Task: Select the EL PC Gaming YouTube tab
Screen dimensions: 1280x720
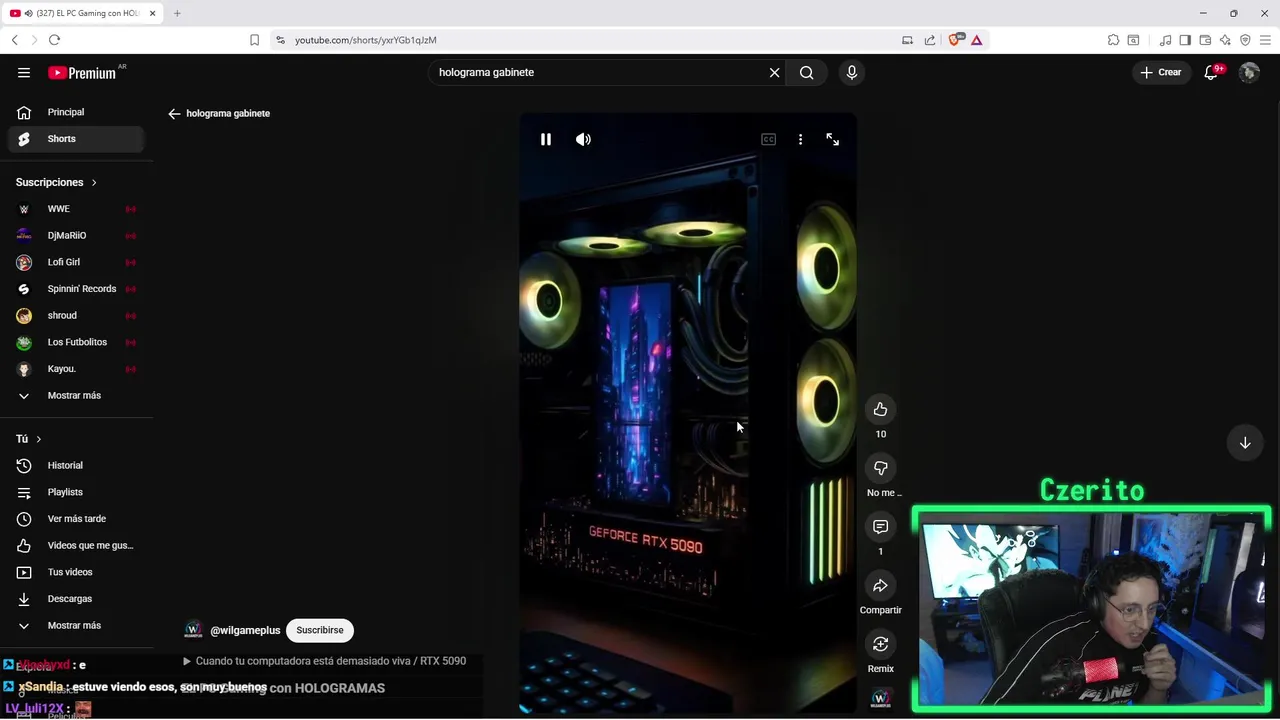Action: click(84, 13)
